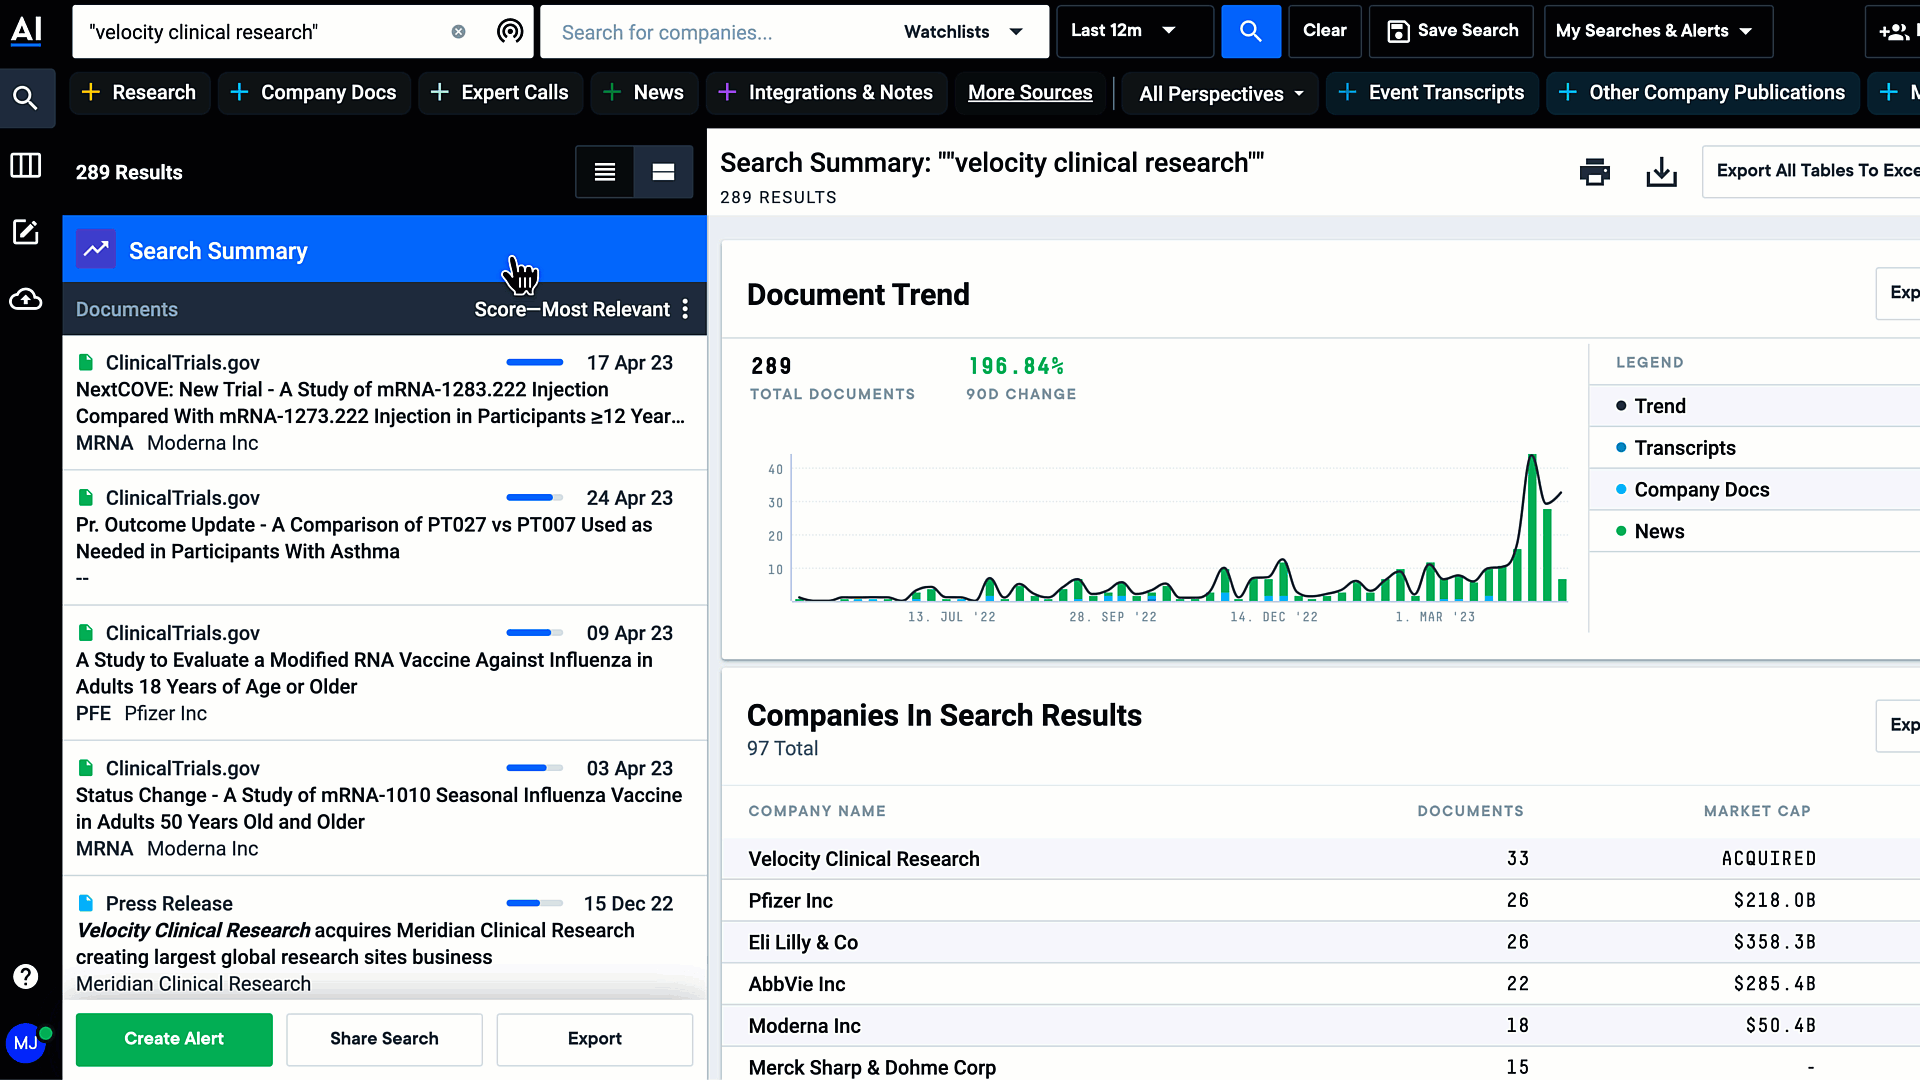Image resolution: width=1920 pixels, height=1080 pixels.
Task: Click the AlphaSense AI logo
Action: 26,30
